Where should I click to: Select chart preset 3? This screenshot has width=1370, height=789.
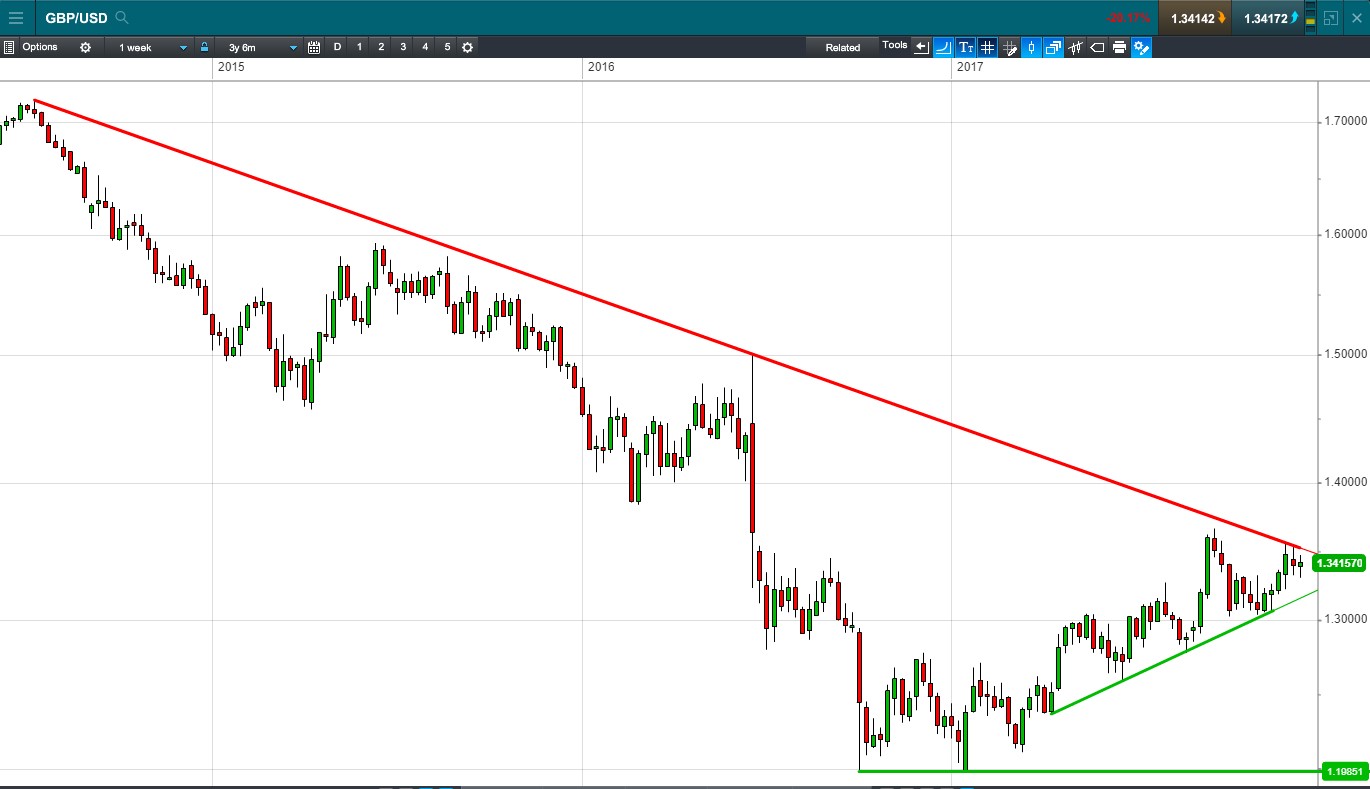403,47
